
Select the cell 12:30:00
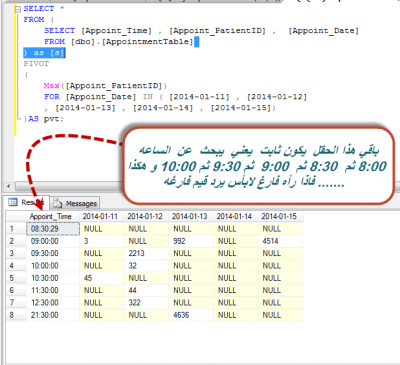[x=53, y=303]
